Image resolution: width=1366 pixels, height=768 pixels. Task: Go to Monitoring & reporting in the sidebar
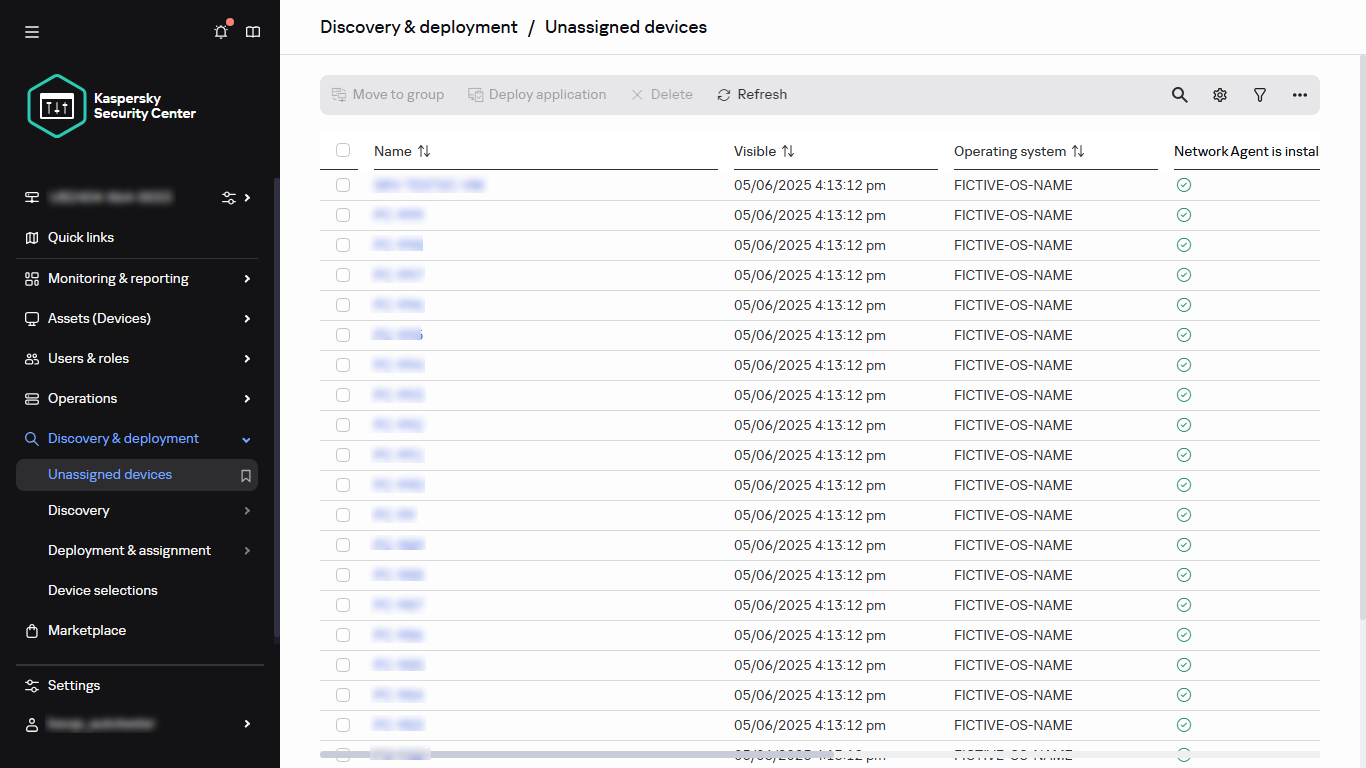[x=118, y=278]
